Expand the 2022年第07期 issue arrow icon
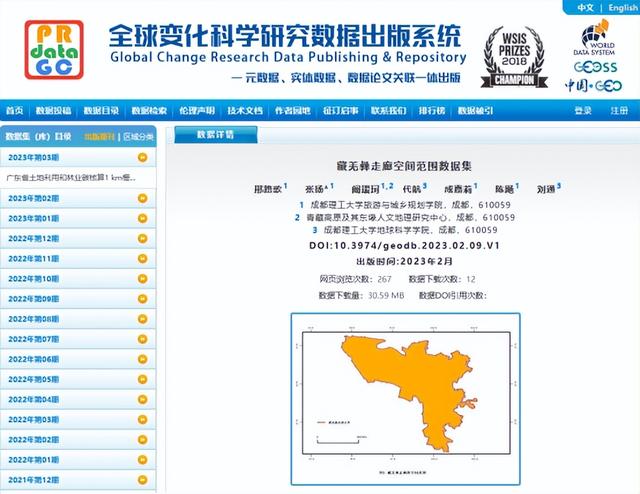 click(x=142, y=339)
